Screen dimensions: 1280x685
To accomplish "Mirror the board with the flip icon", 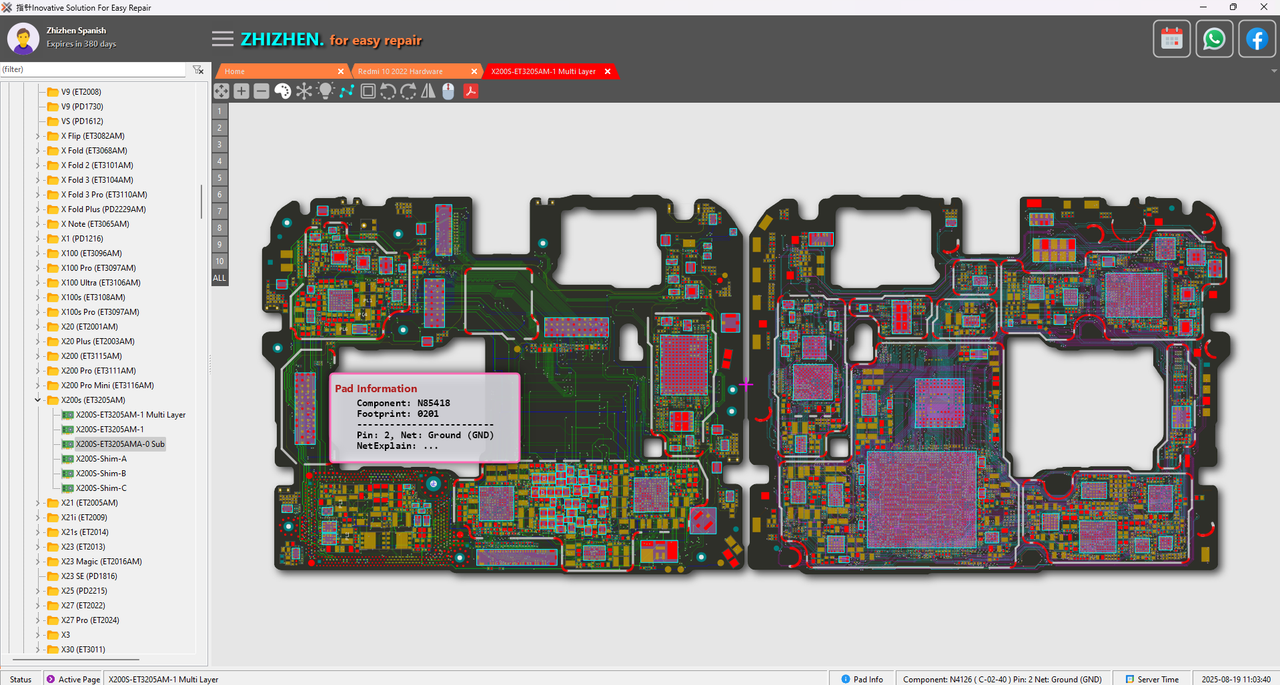I will (x=428, y=91).
